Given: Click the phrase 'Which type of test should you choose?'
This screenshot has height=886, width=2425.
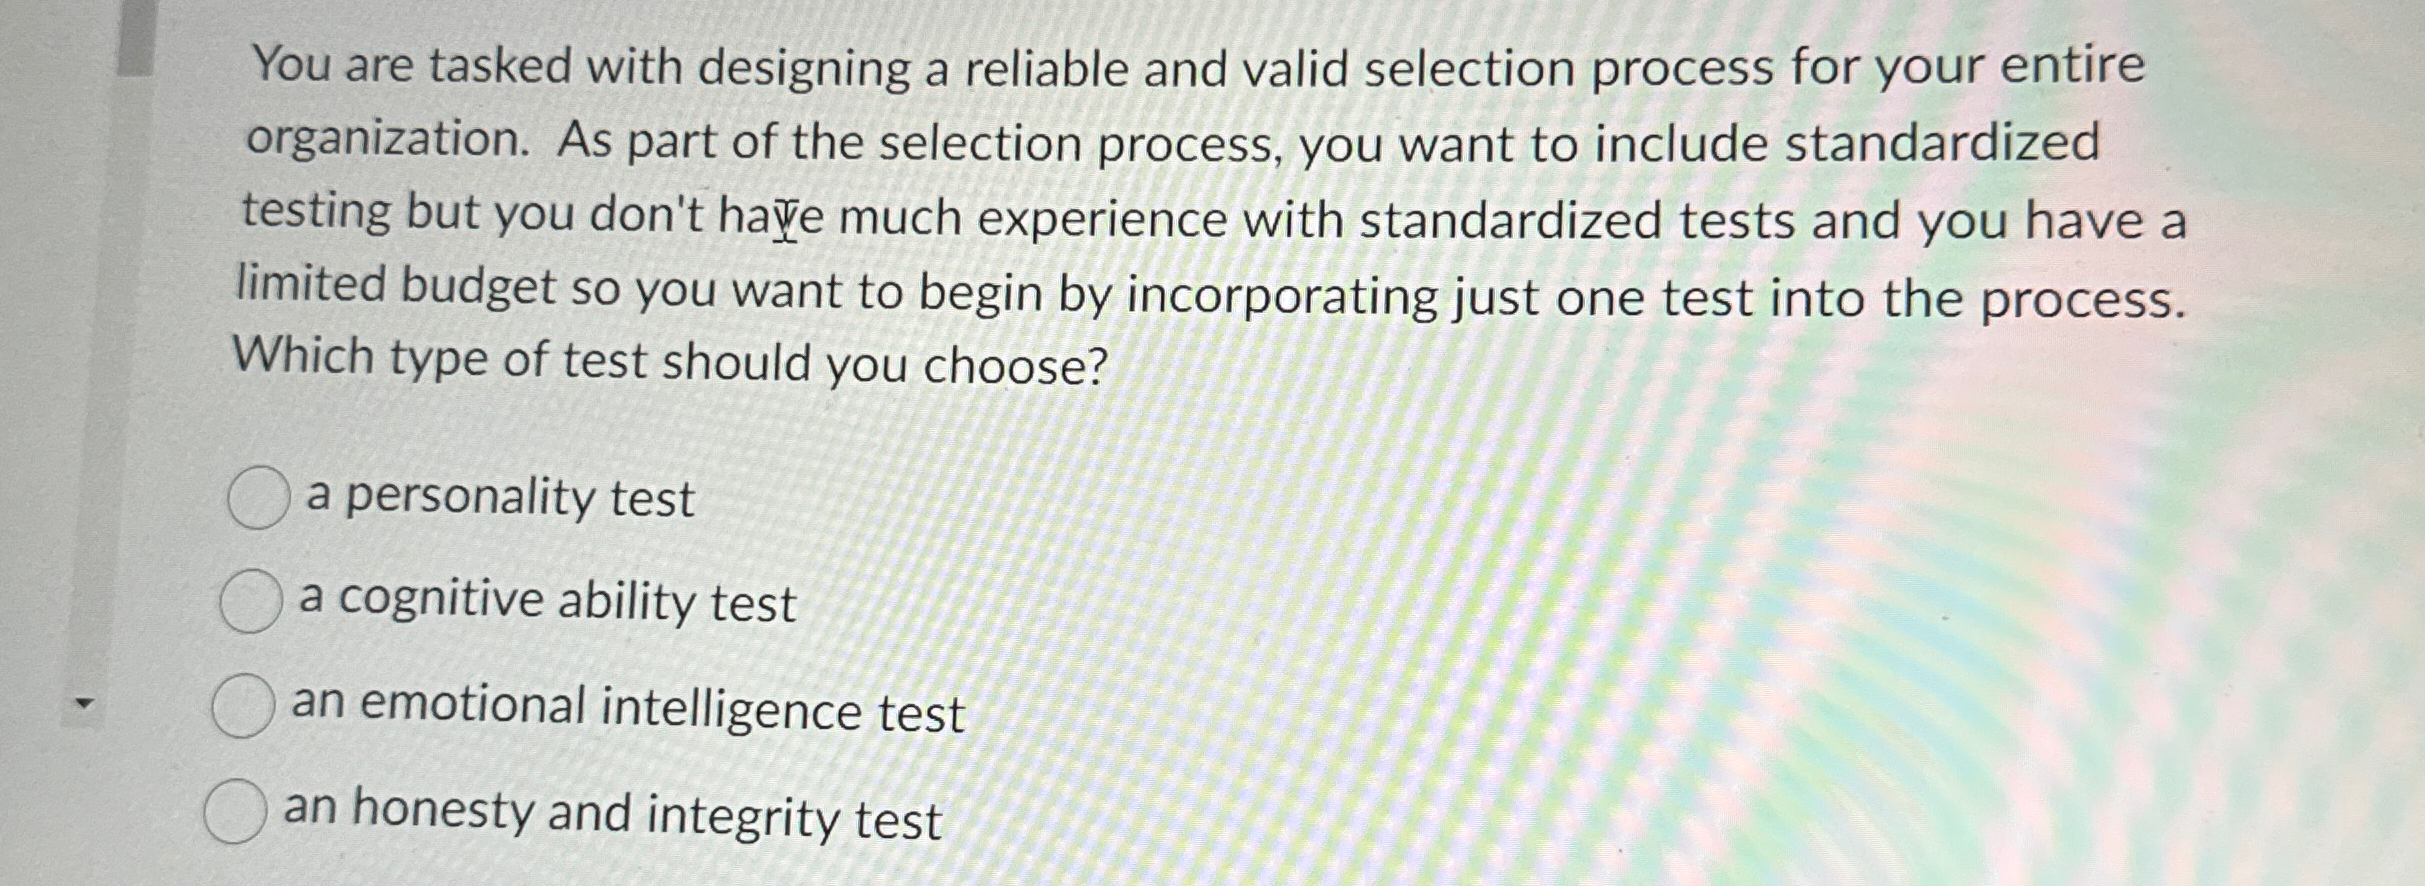Looking at the screenshot, I should [671, 360].
